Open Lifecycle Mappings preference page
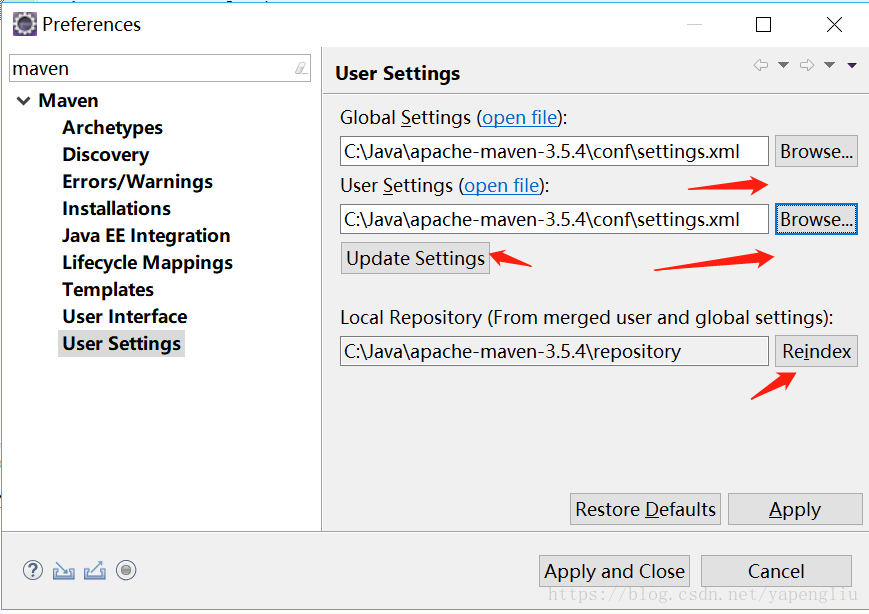Screen dimensions: 869x614 tap(147, 263)
